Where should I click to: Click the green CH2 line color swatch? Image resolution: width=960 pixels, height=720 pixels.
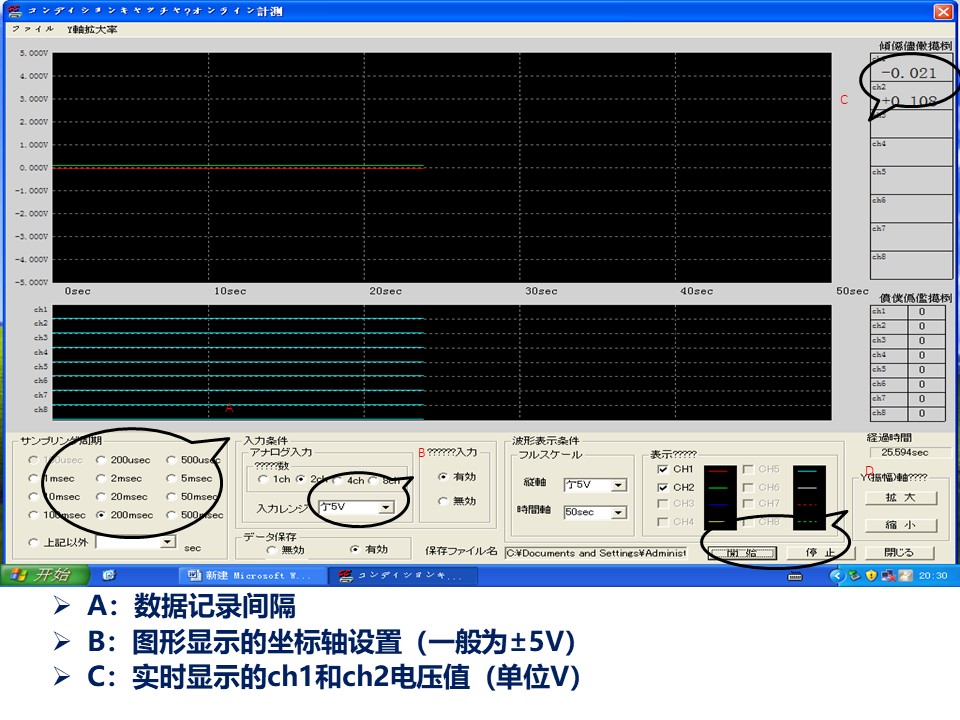pyautogui.click(x=720, y=488)
